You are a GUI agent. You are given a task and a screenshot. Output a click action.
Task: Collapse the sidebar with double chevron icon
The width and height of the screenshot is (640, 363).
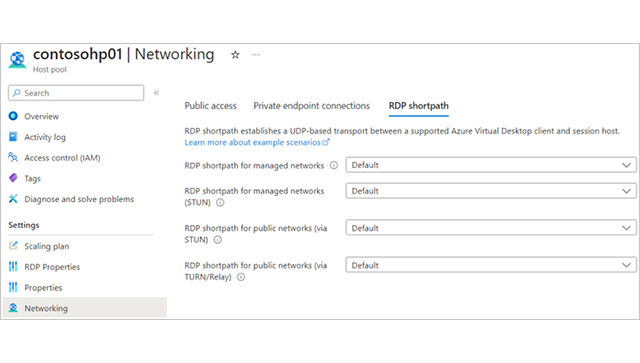(x=156, y=93)
